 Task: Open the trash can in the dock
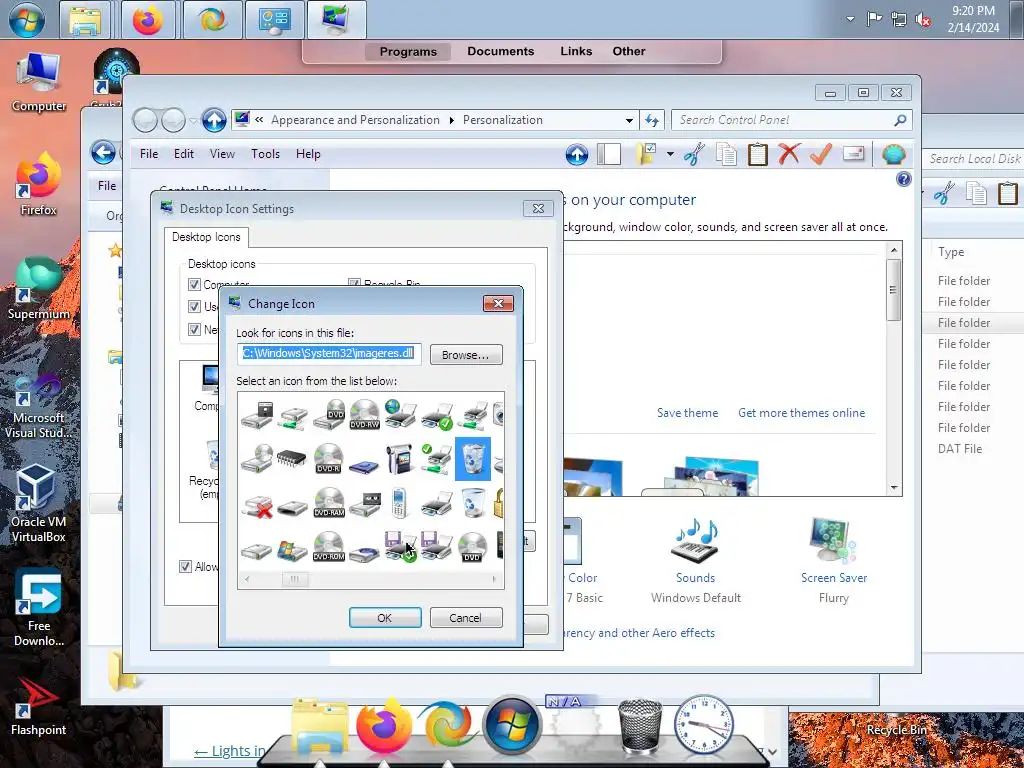pos(640,726)
